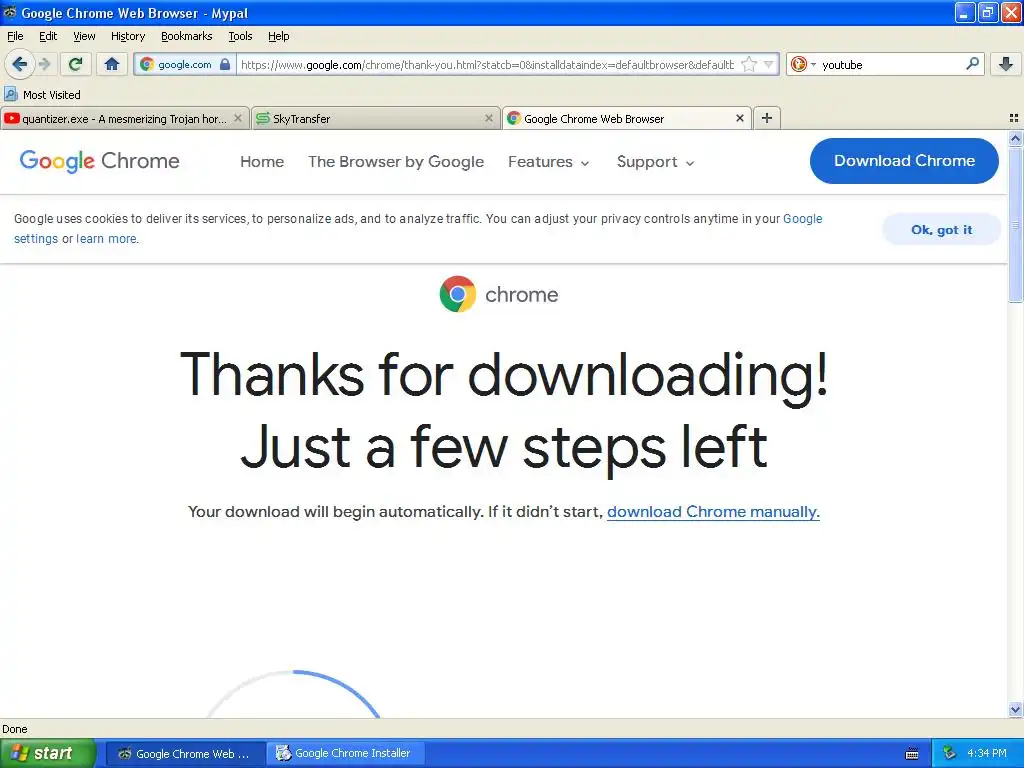
Task: Open the learn more link
Action: point(106,239)
